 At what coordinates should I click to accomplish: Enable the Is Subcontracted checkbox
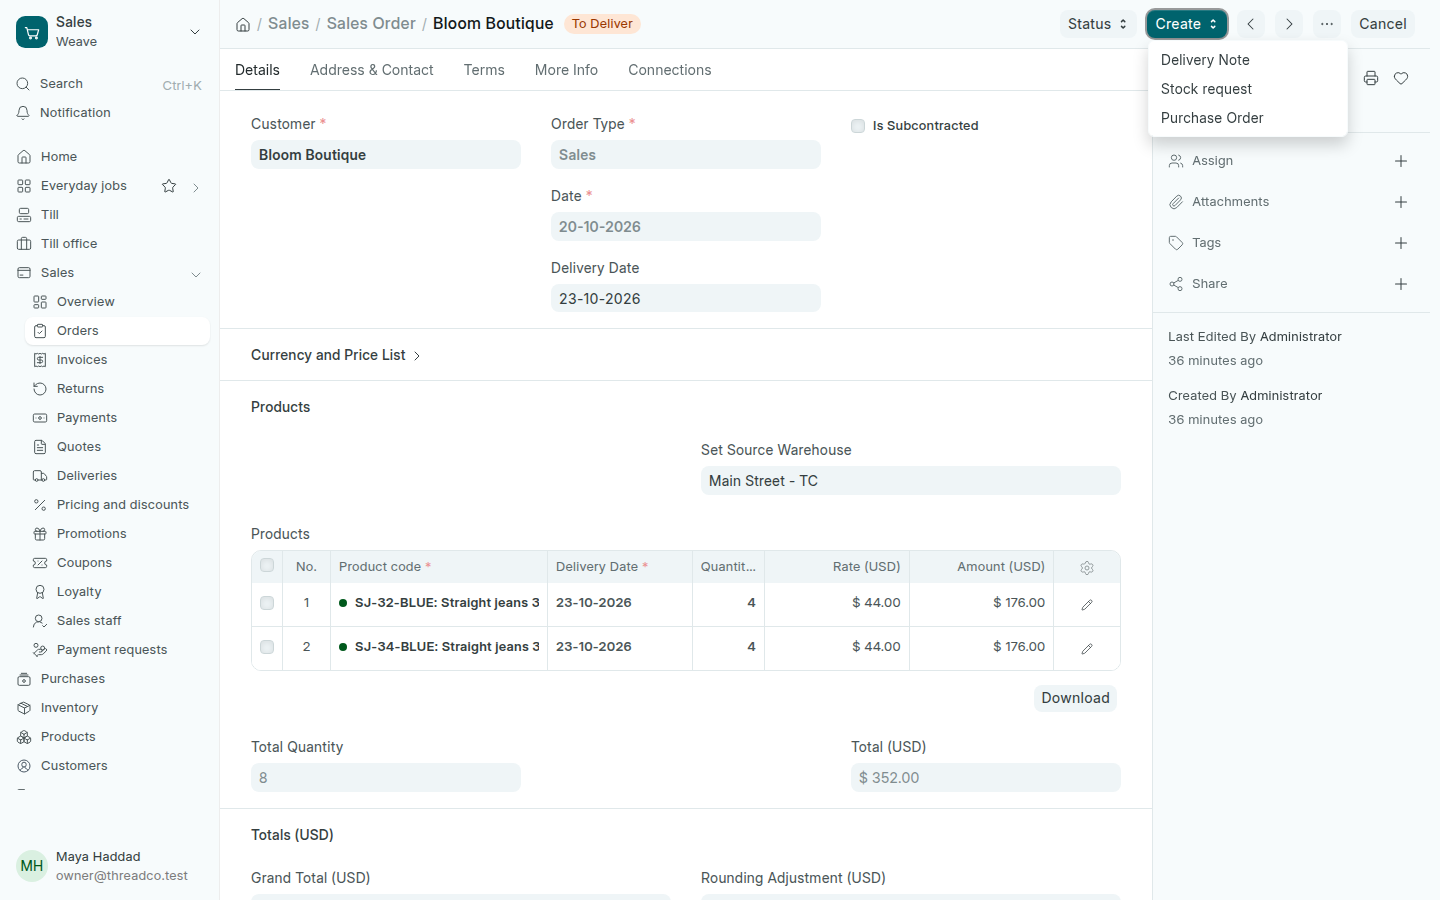click(x=858, y=126)
